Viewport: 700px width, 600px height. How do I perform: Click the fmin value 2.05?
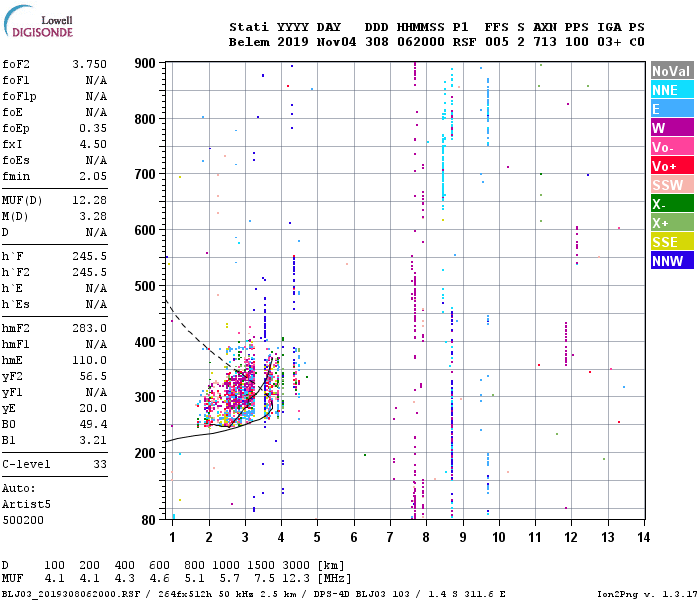click(x=93, y=176)
